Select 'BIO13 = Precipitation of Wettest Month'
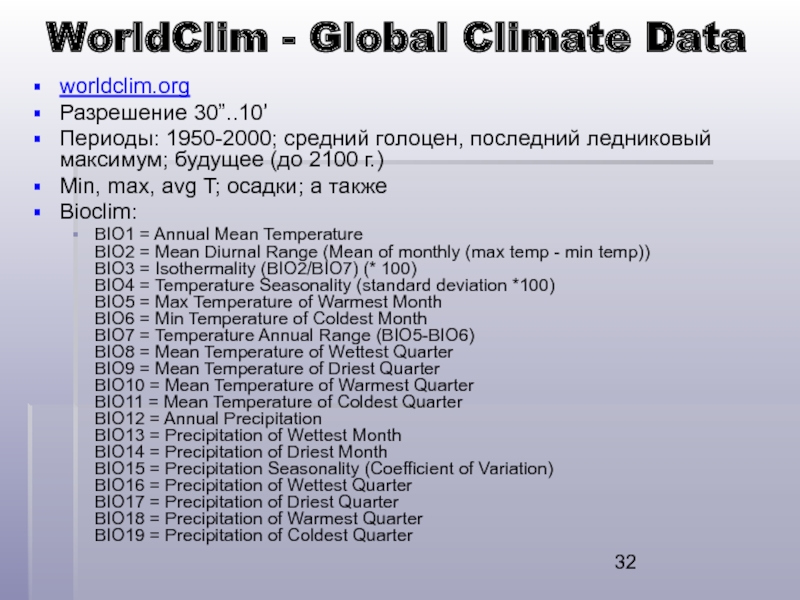The width and height of the screenshot is (800, 600). coord(248,435)
